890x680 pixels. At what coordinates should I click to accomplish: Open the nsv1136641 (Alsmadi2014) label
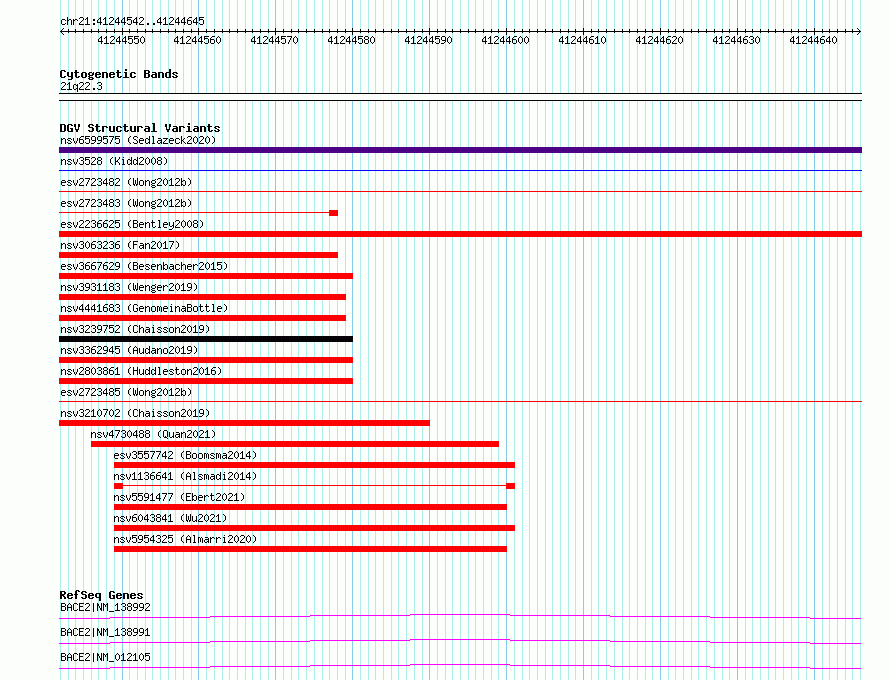pyautogui.click(x=185, y=476)
